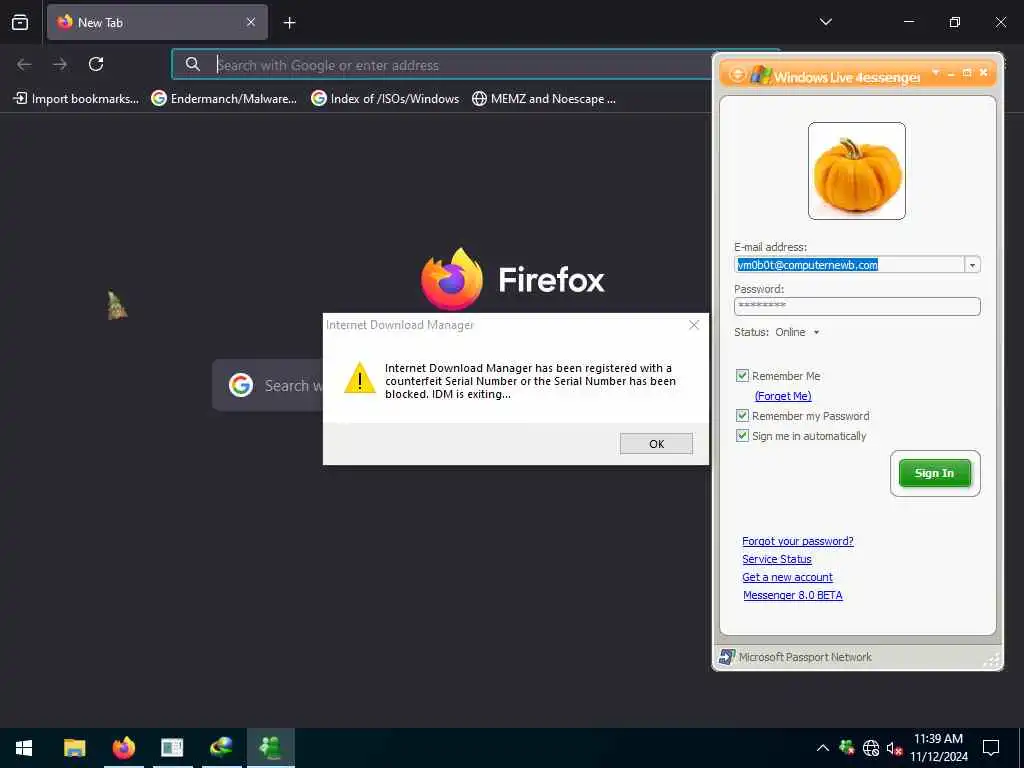Click the Google search box on new tab page
This screenshot has width=1024, height=768.
point(268,385)
